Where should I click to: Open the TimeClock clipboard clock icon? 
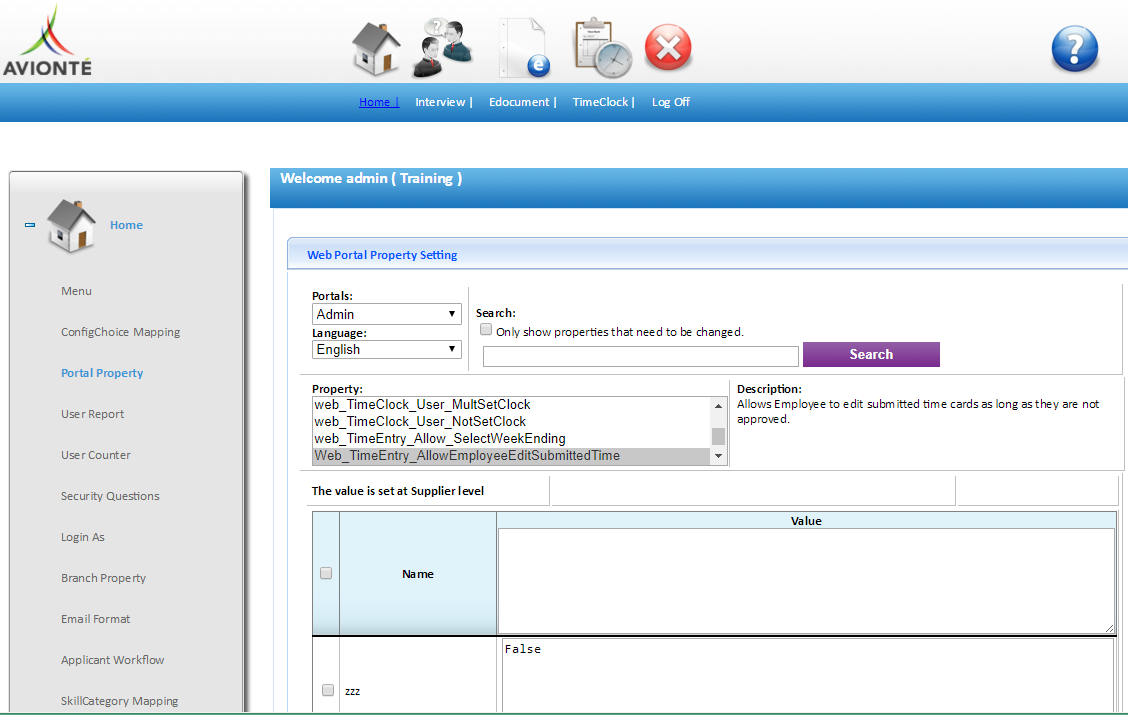tap(603, 47)
